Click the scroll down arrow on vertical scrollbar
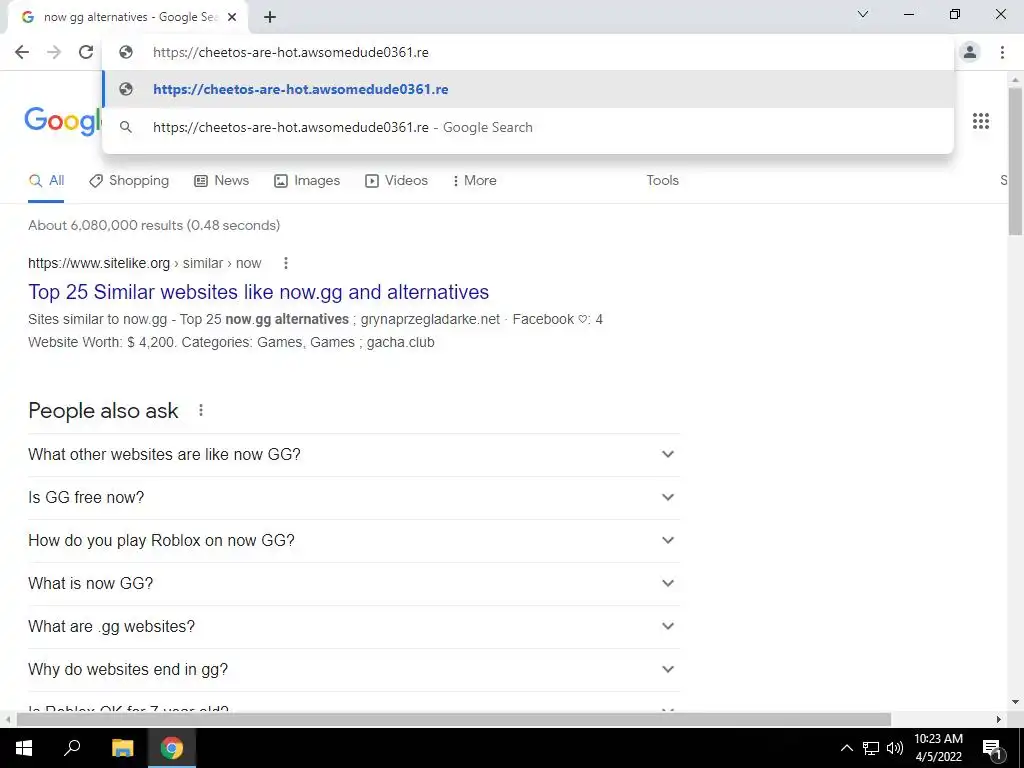This screenshot has height=768, width=1024. click(1015, 702)
